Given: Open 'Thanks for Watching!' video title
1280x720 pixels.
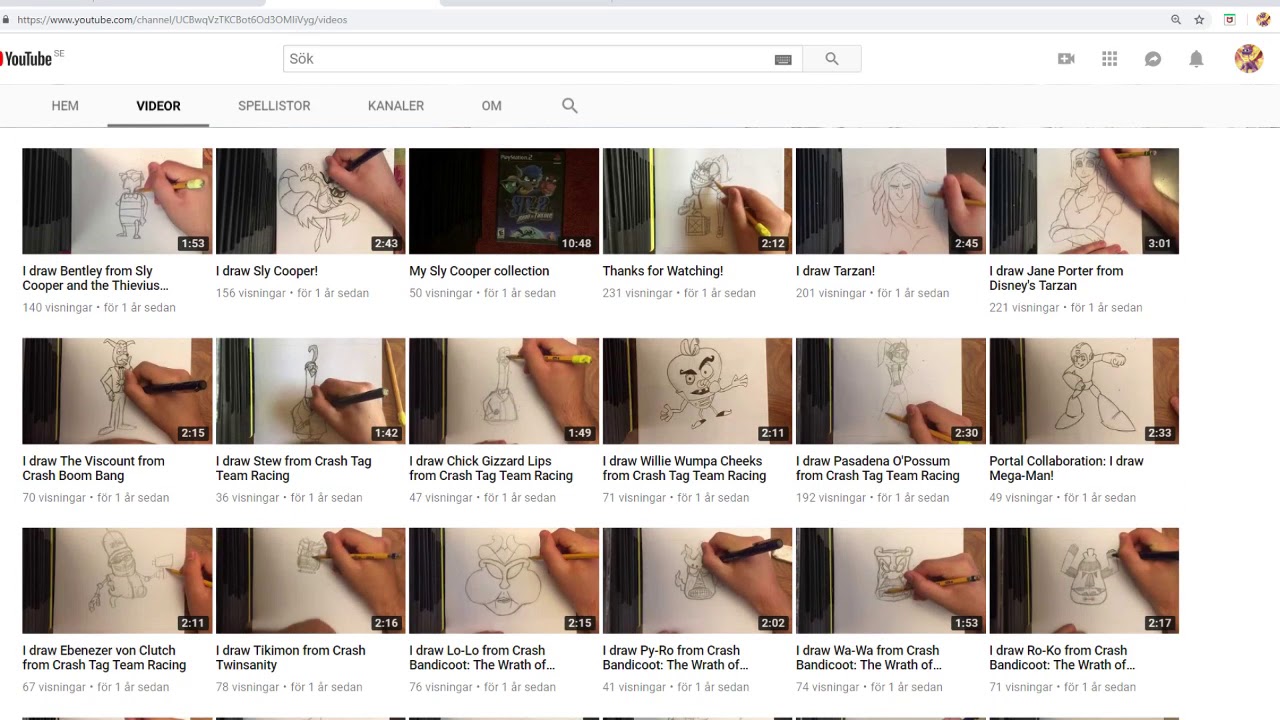Looking at the screenshot, I should (663, 271).
